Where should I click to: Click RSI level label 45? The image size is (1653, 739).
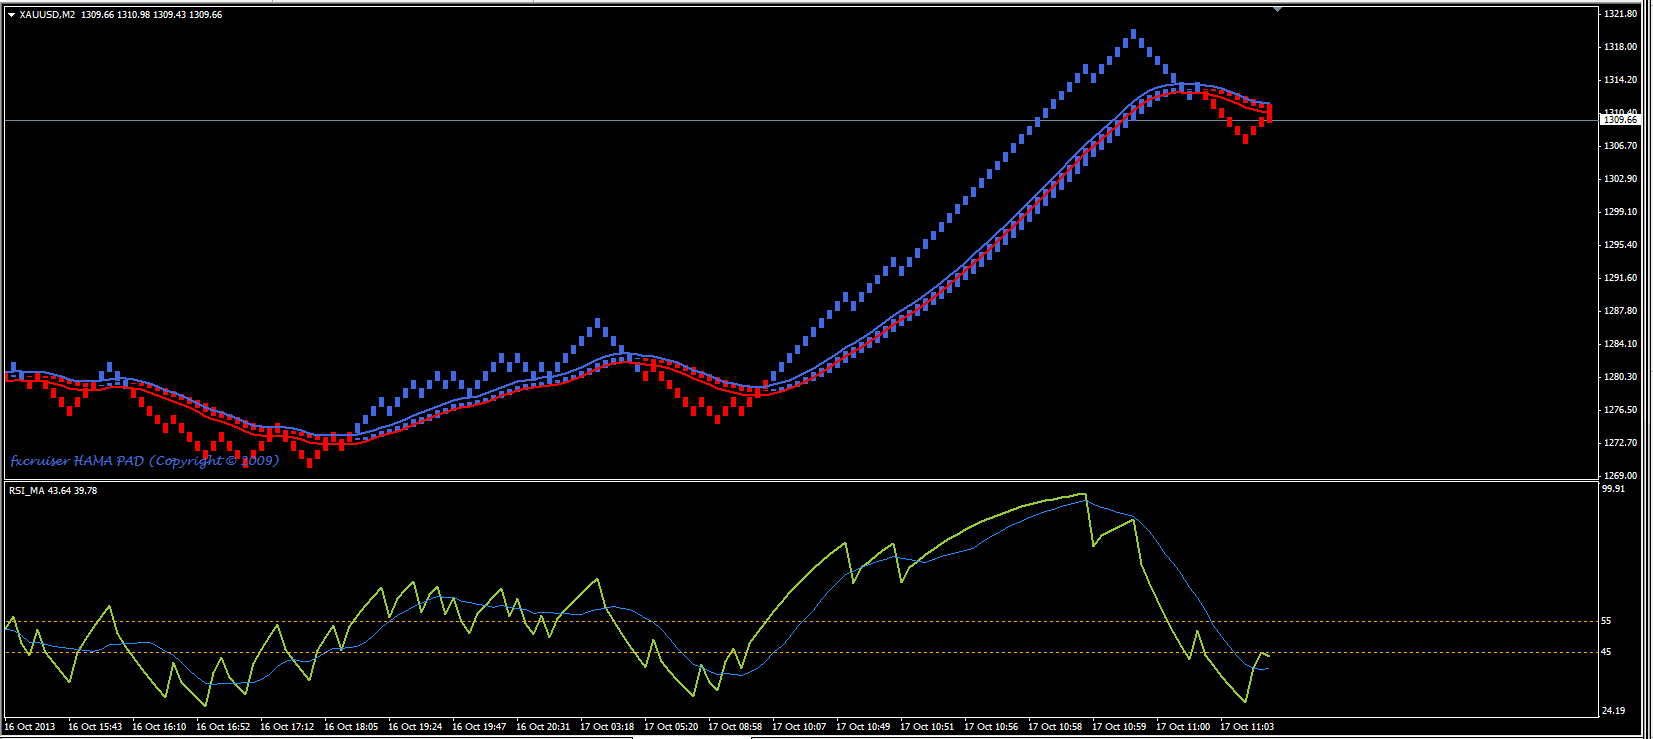click(1606, 652)
